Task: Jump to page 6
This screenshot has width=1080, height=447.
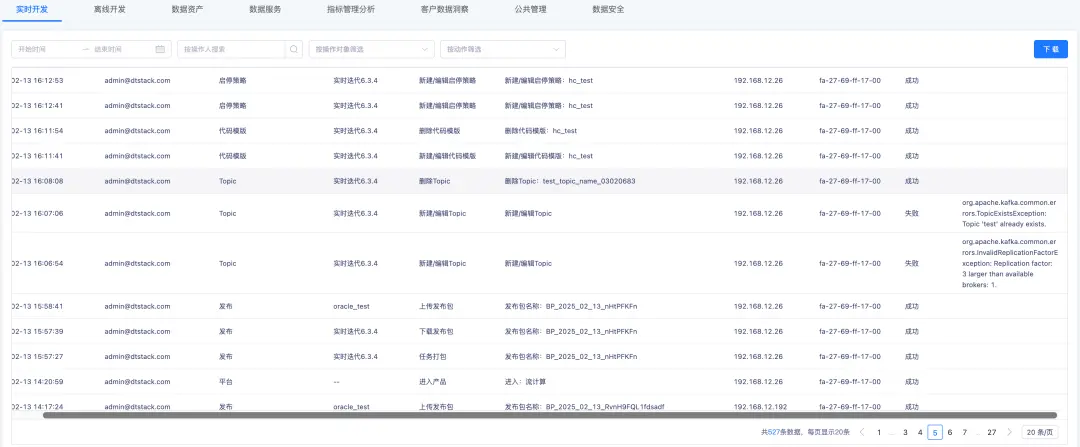Action: (x=950, y=433)
